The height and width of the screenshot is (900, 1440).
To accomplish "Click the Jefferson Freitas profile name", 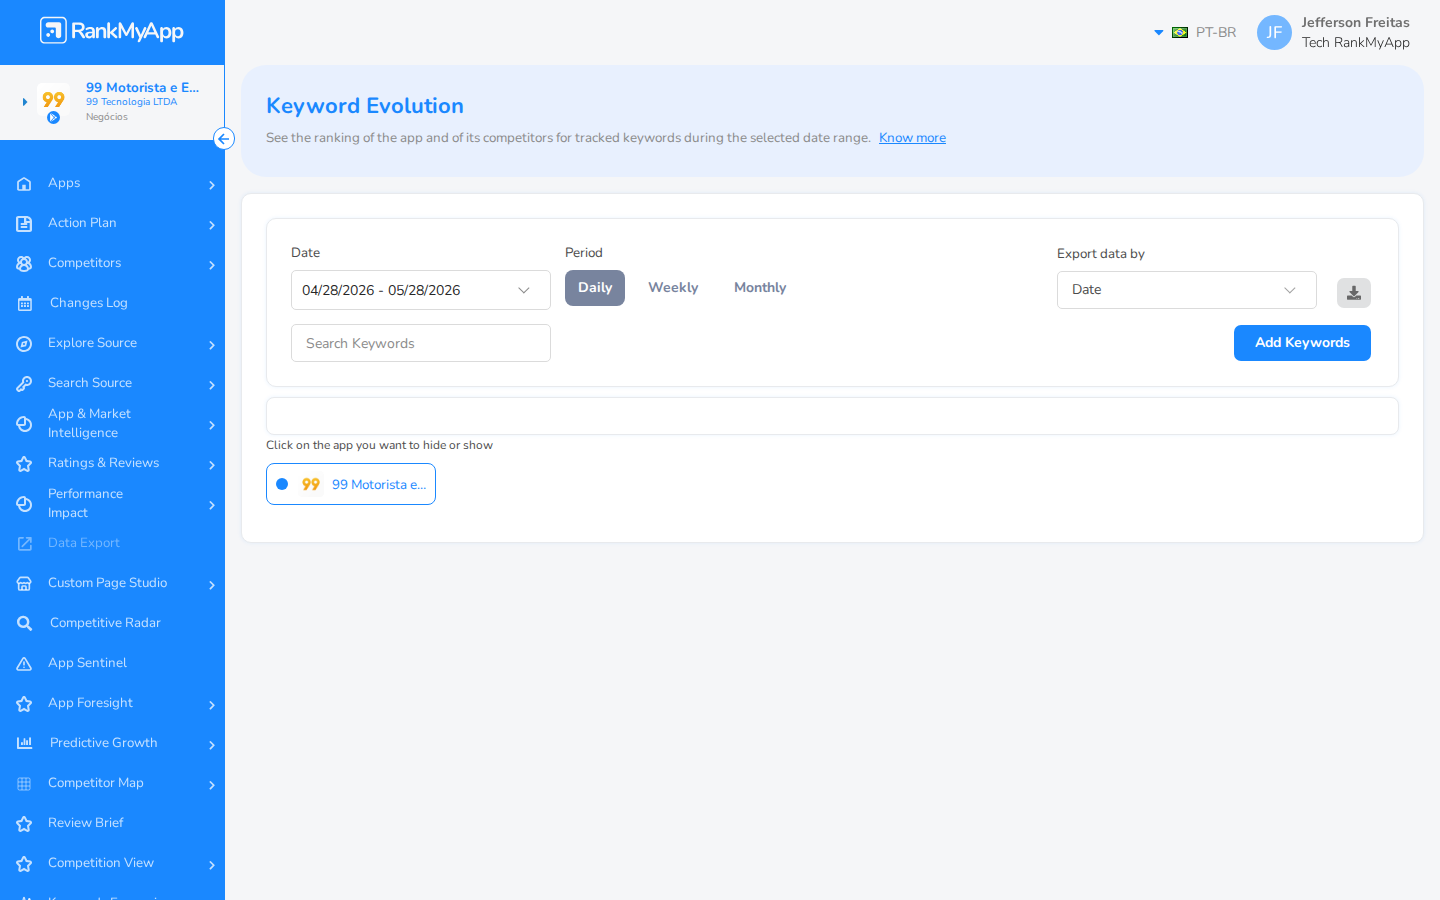I will coord(1355,23).
